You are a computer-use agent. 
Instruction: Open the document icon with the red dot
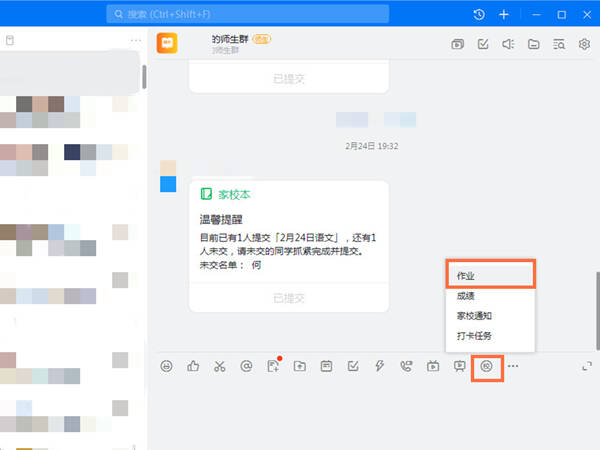point(273,365)
